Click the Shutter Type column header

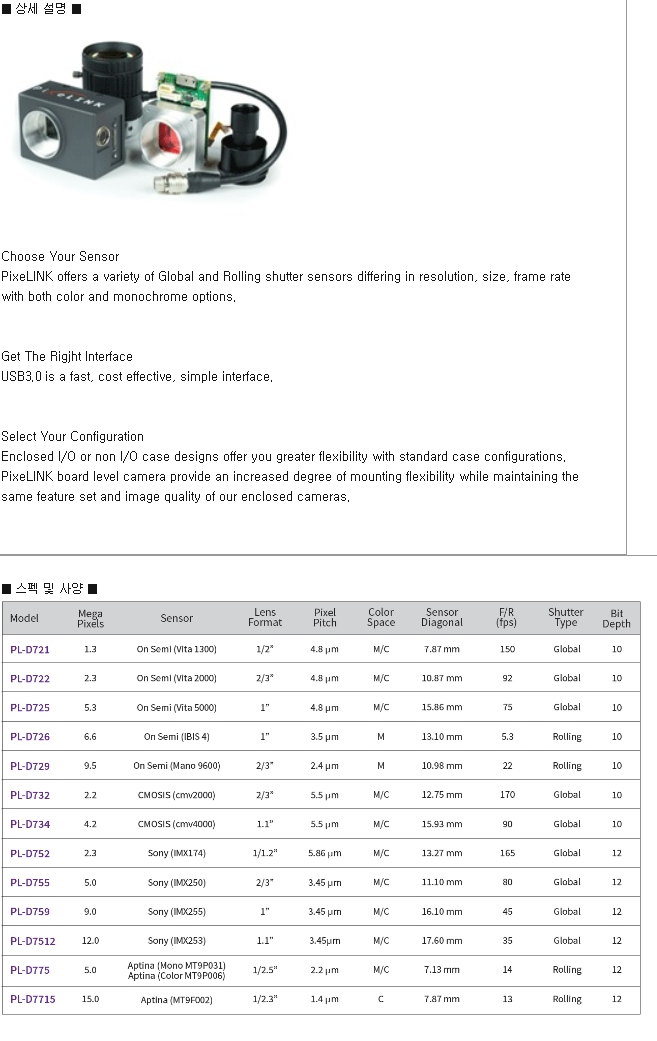click(565, 618)
